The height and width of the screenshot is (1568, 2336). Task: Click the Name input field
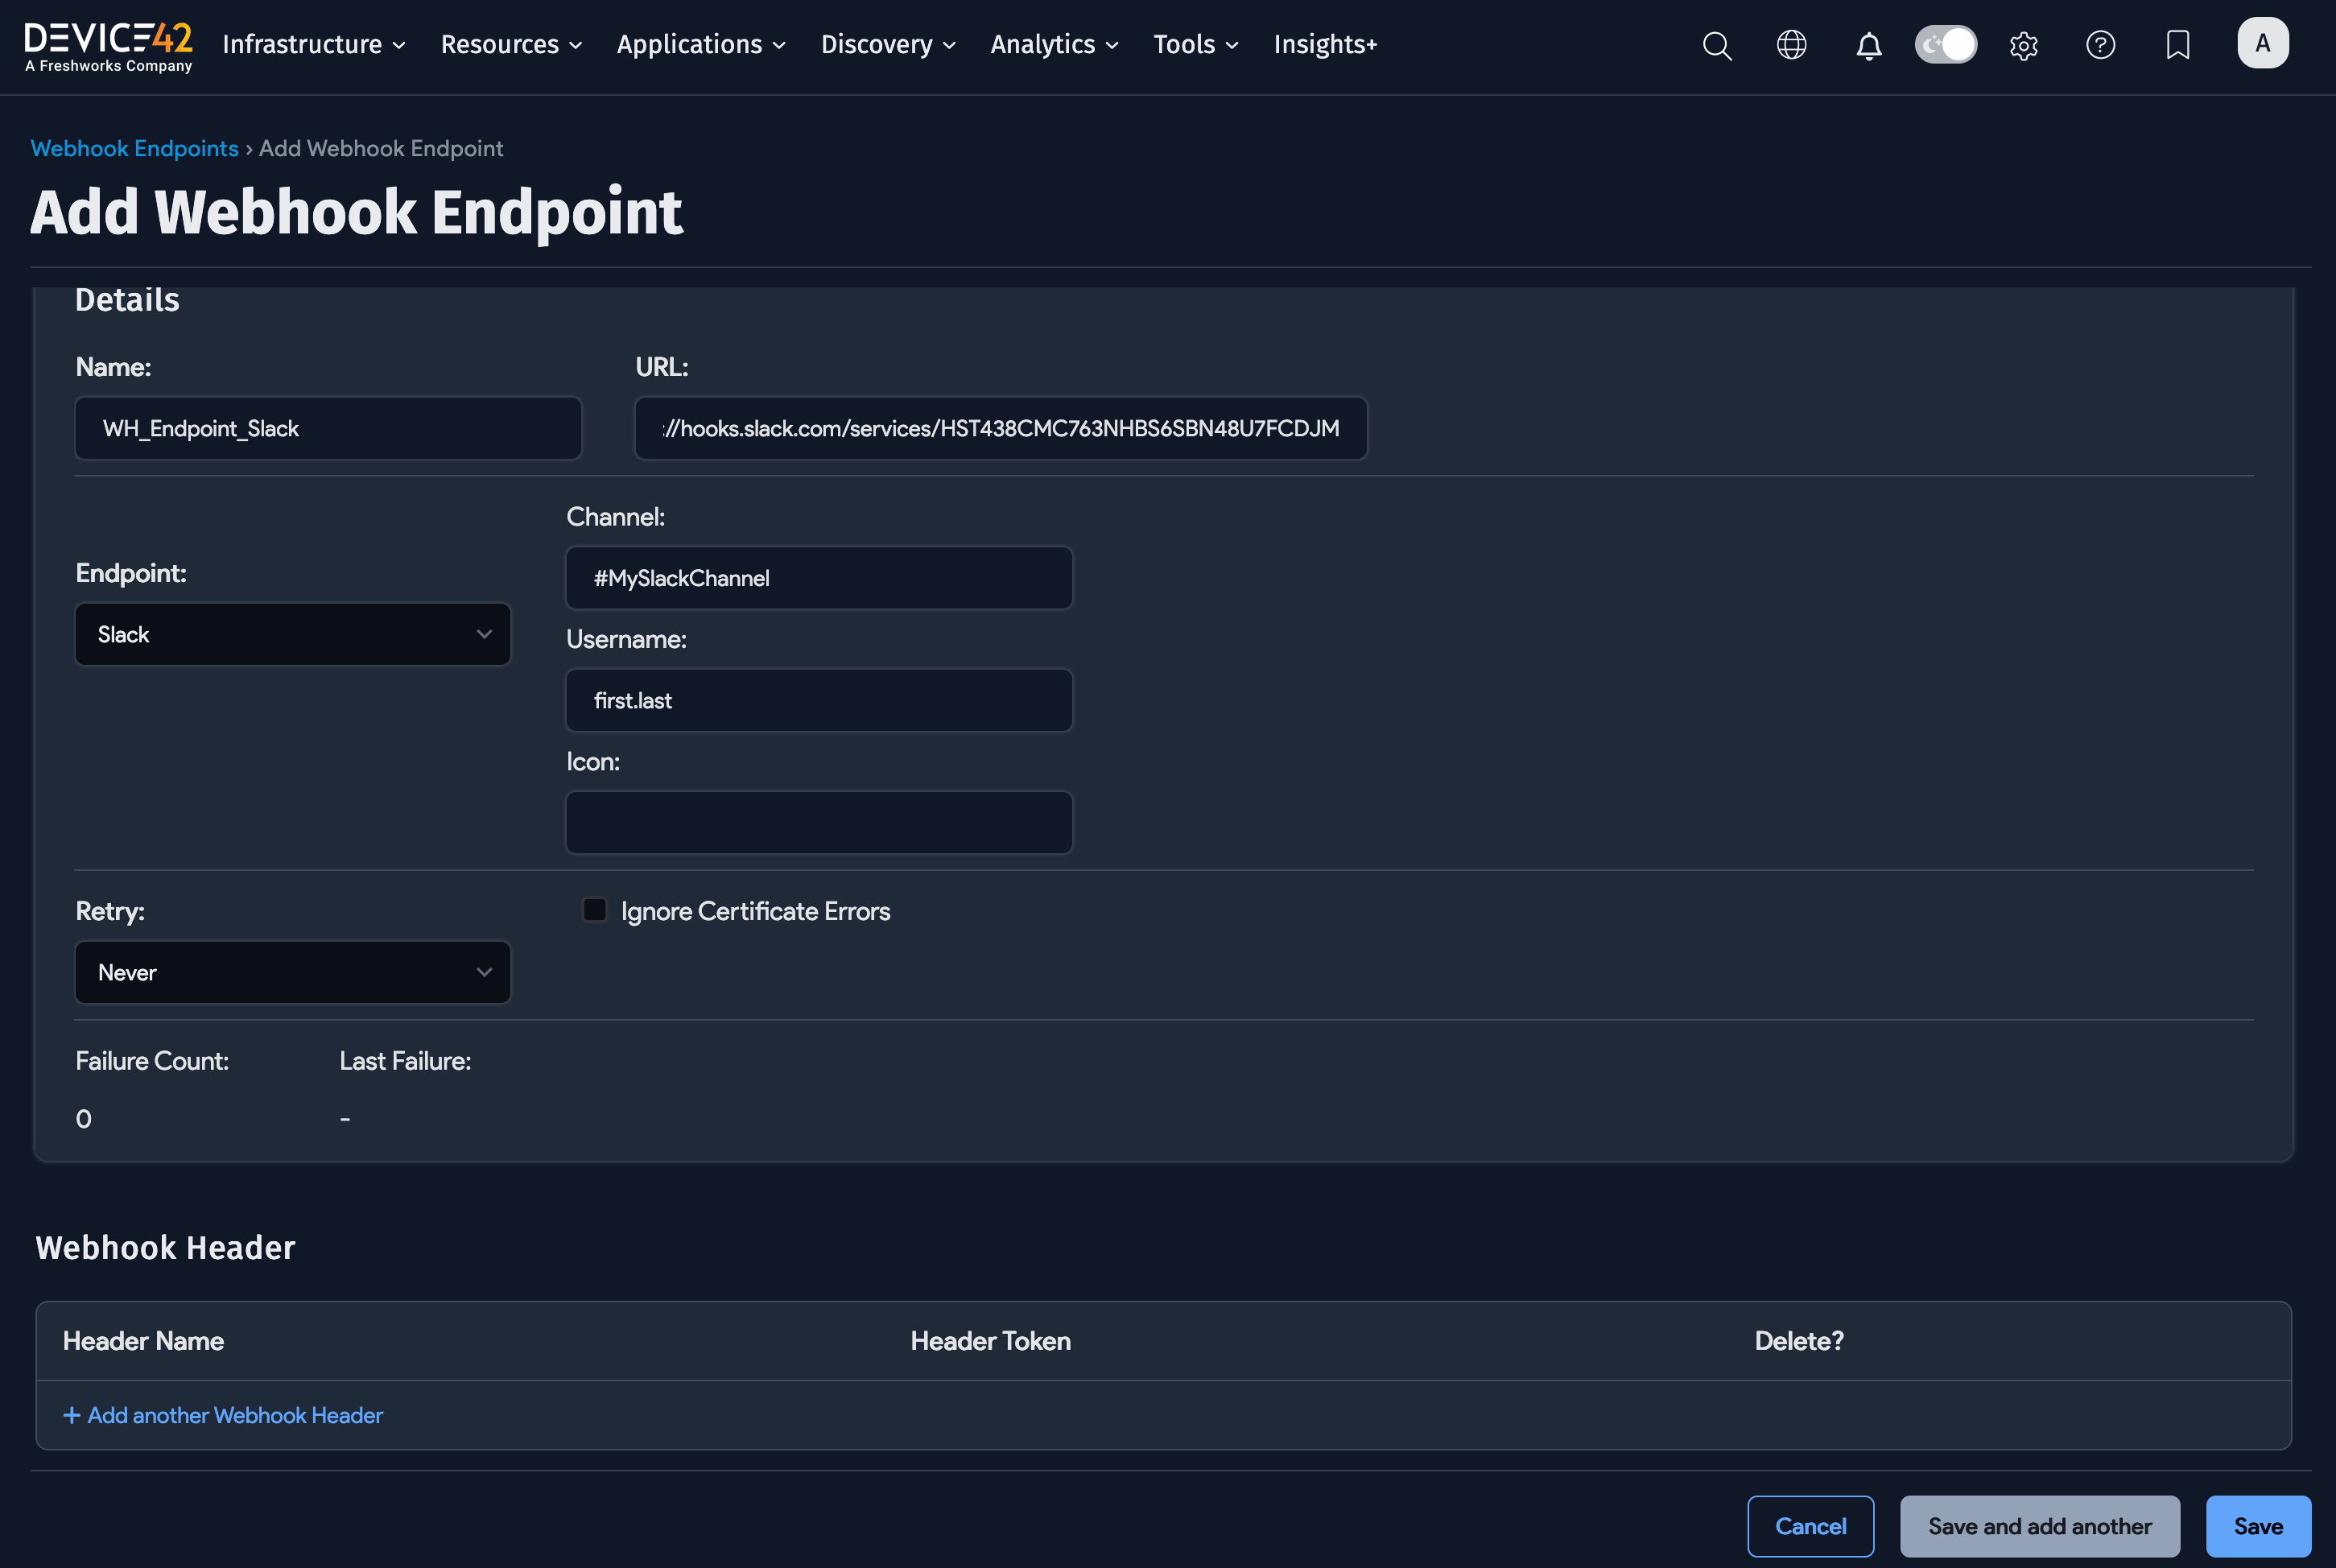[328, 428]
